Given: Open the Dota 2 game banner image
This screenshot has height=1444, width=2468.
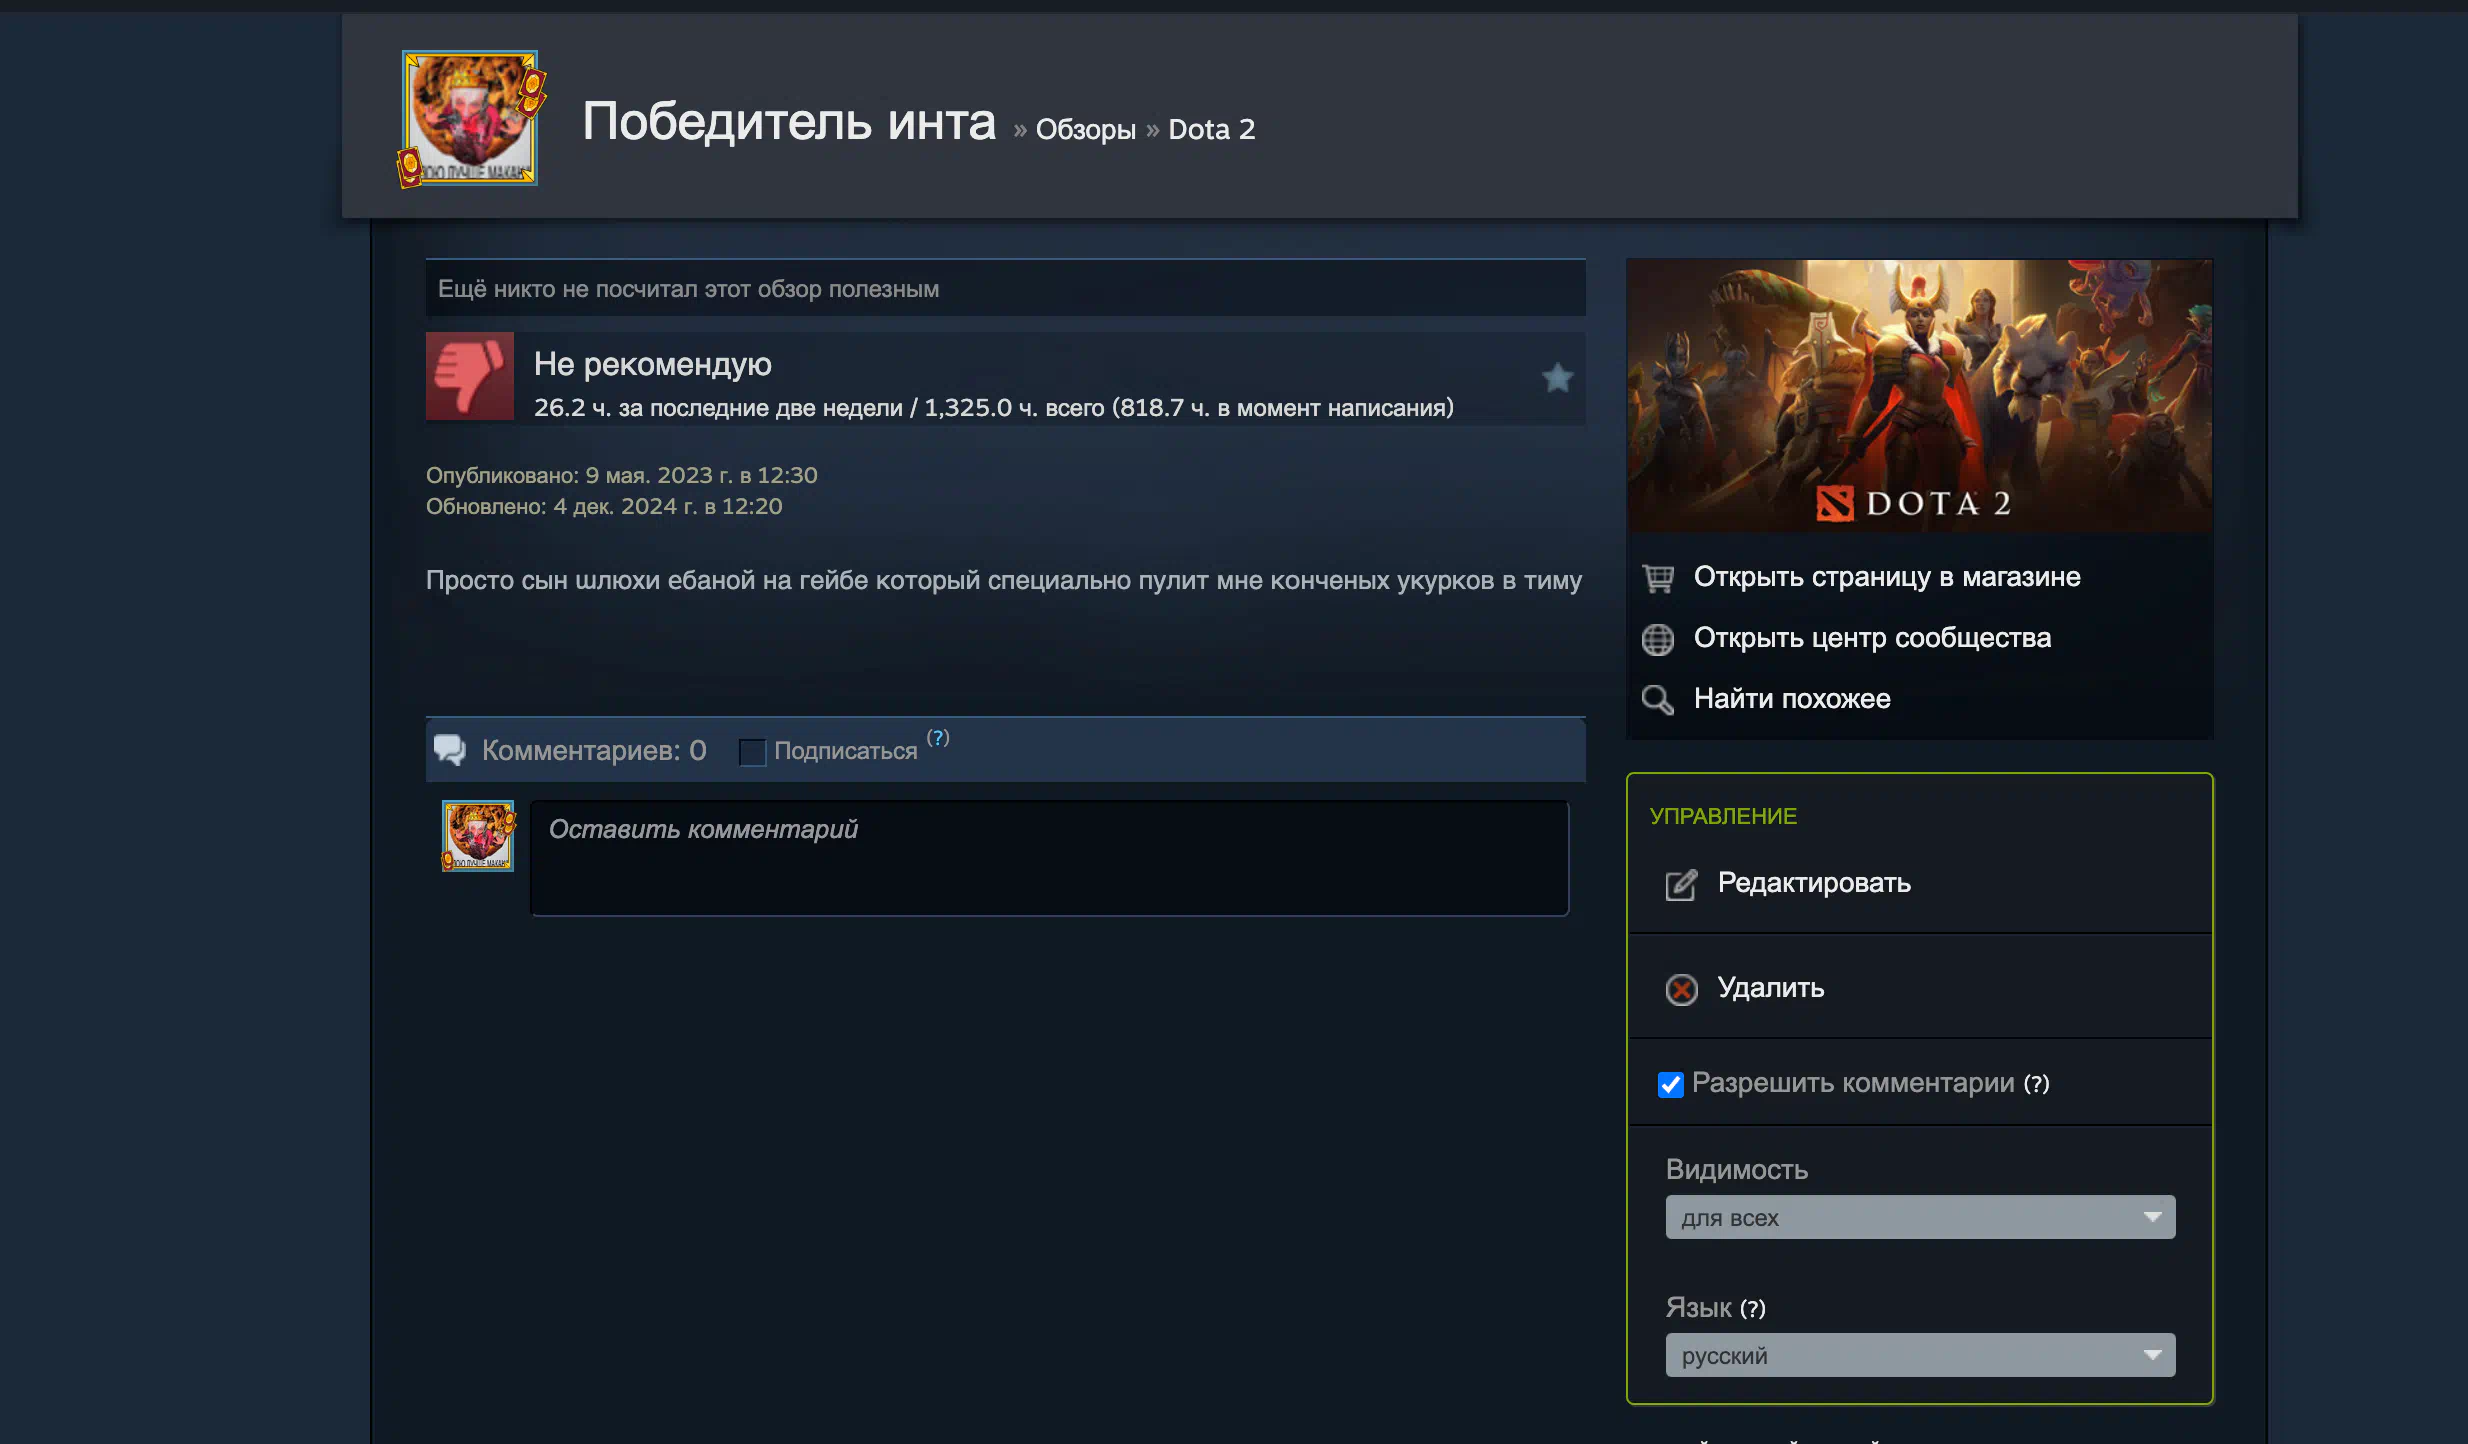Looking at the screenshot, I should (x=1919, y=395).
